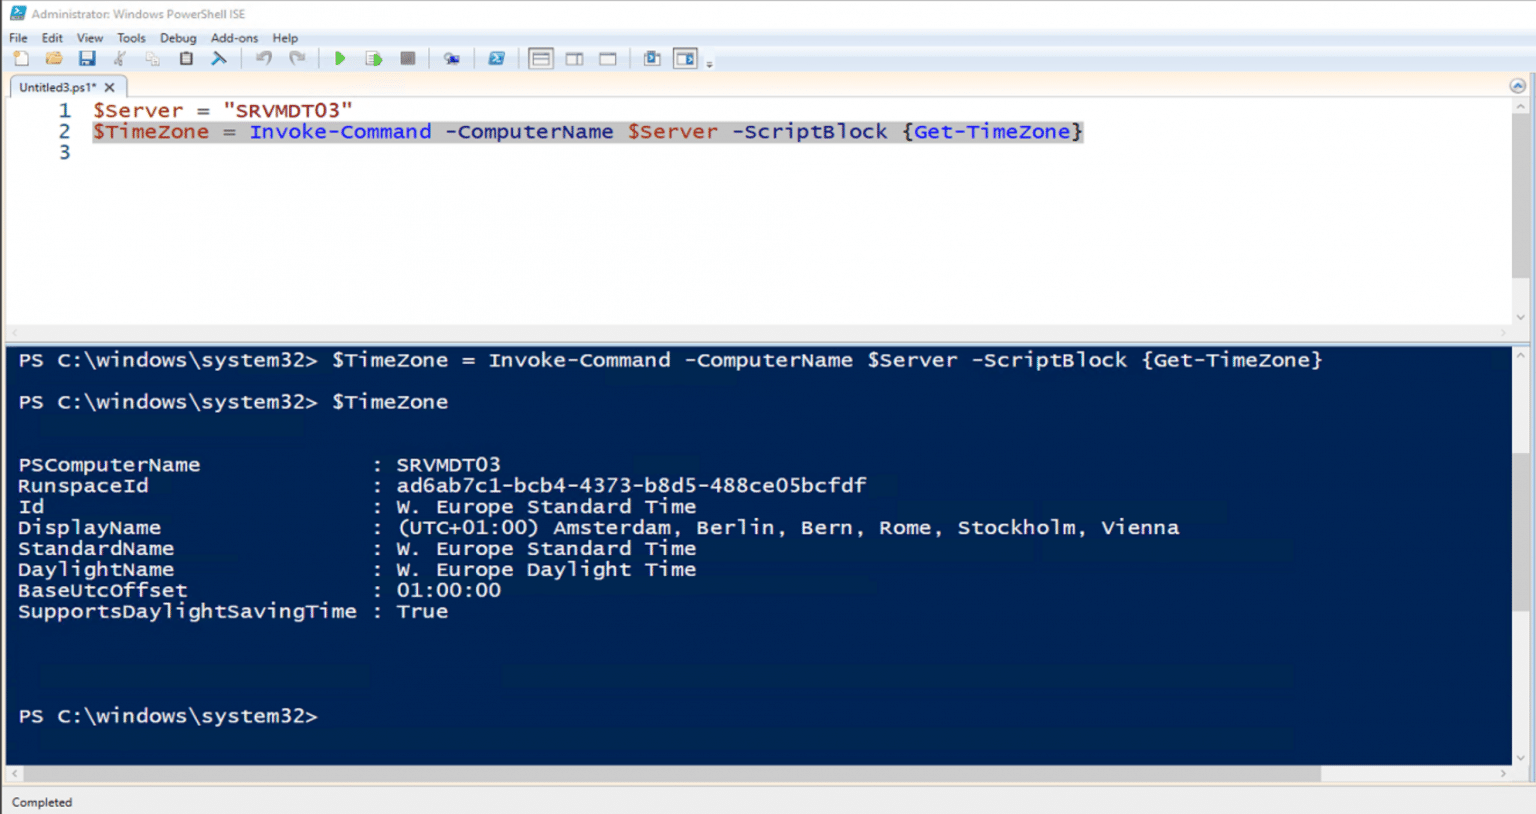Open the Help menu
This screenshot has height=814, width=1536.
click(285, 38)
